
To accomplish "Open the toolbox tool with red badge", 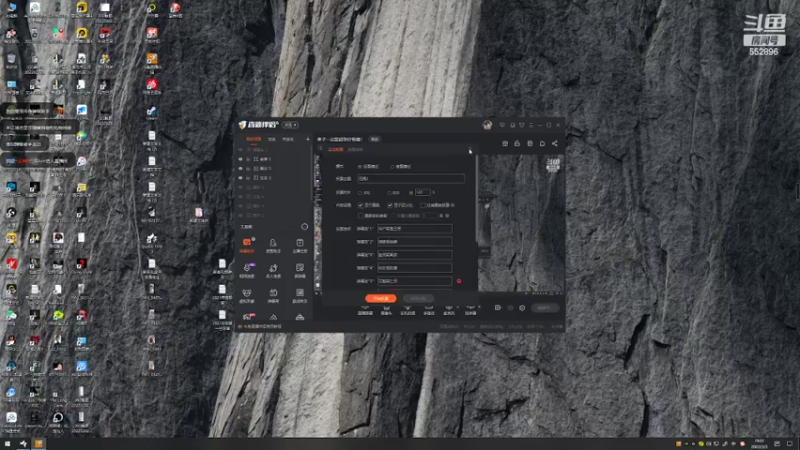I will coord(248,317).
